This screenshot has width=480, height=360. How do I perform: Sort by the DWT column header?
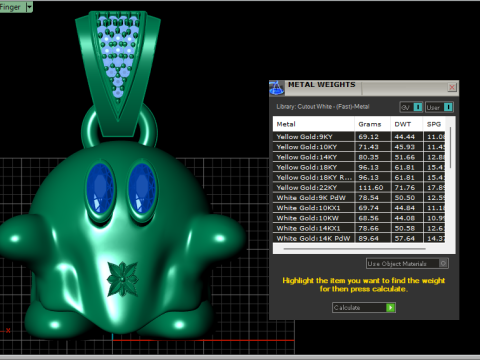point(407,124)
